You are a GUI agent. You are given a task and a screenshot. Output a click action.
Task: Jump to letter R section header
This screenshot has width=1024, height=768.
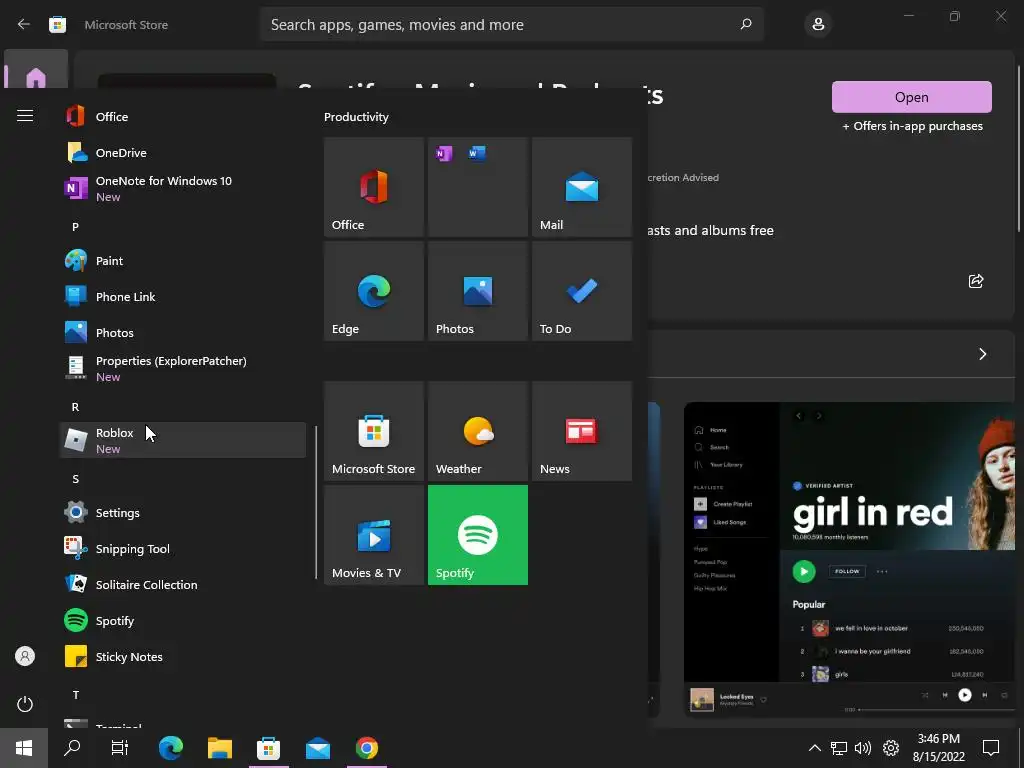75,407
